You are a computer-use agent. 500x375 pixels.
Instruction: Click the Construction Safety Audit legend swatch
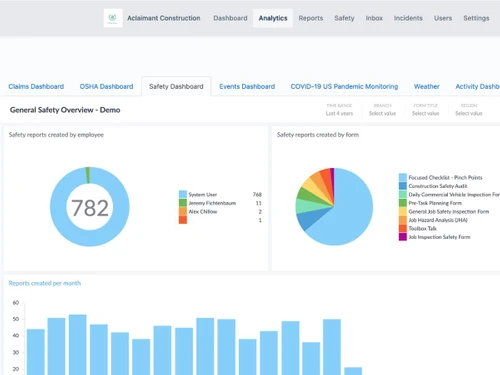coord(403,186)
